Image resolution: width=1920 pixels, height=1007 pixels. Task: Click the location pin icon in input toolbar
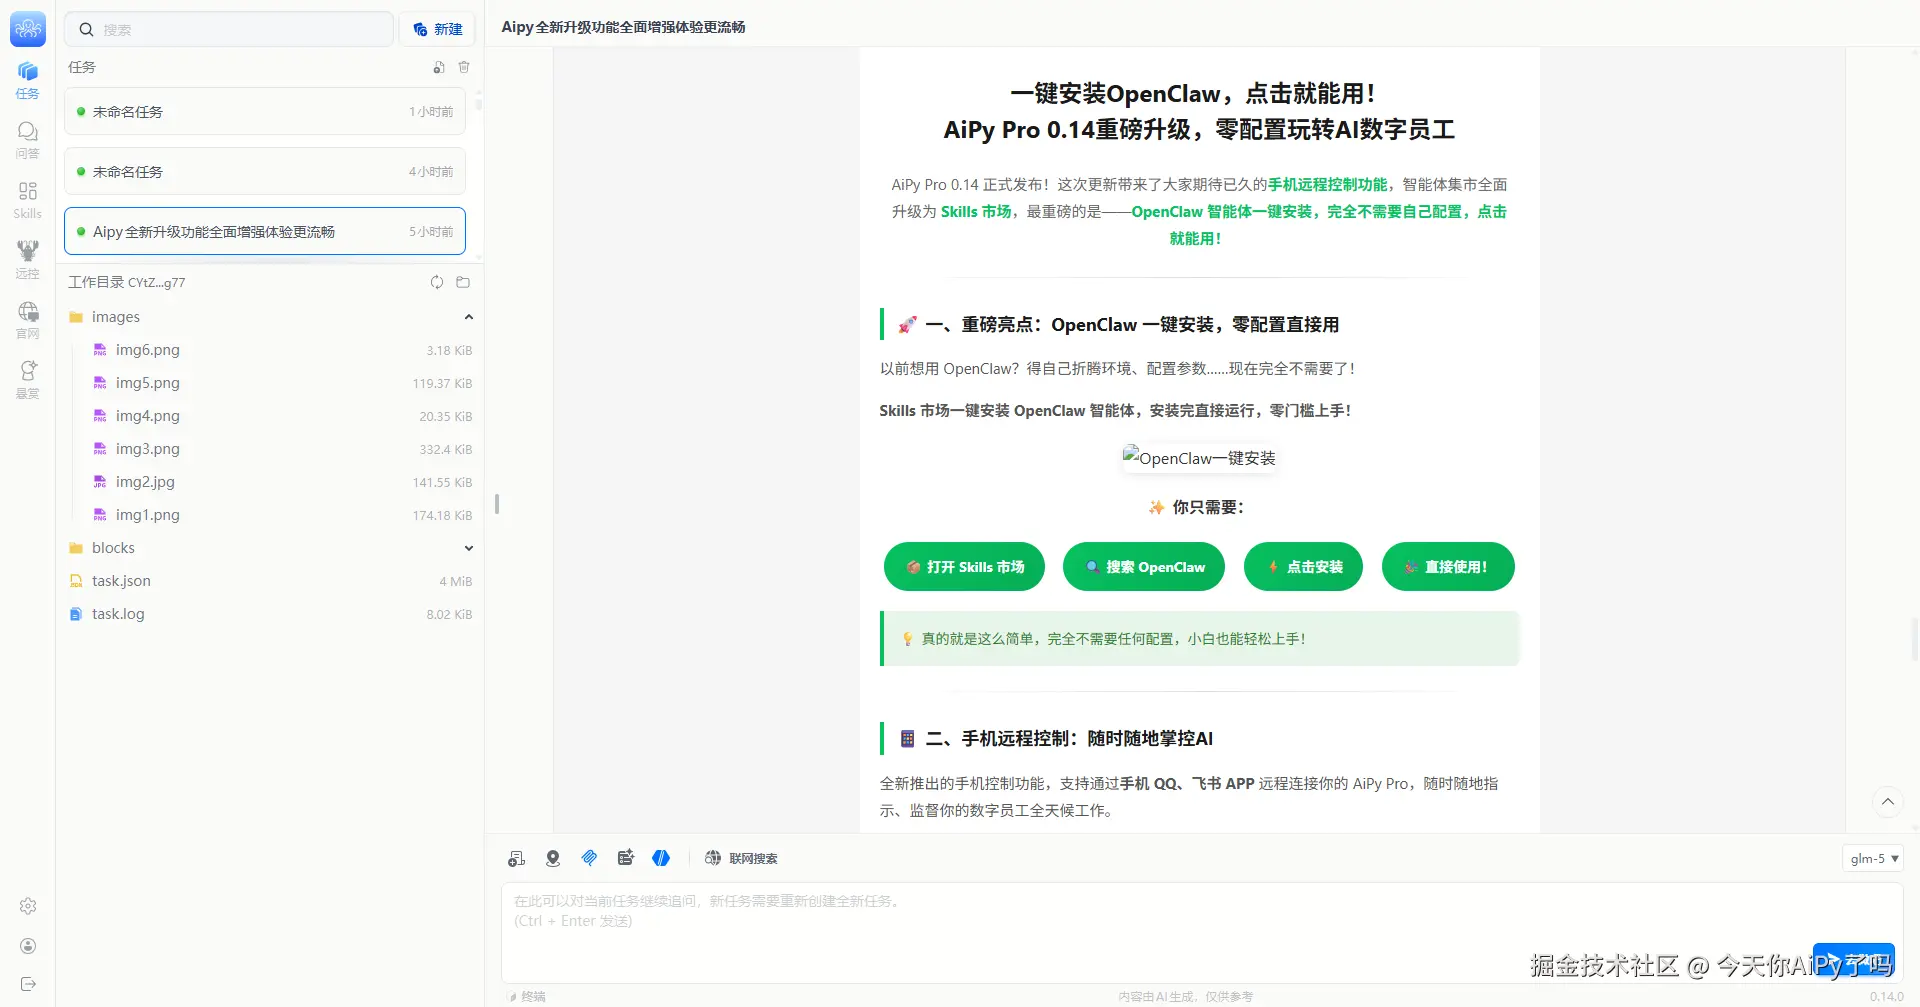553,858
